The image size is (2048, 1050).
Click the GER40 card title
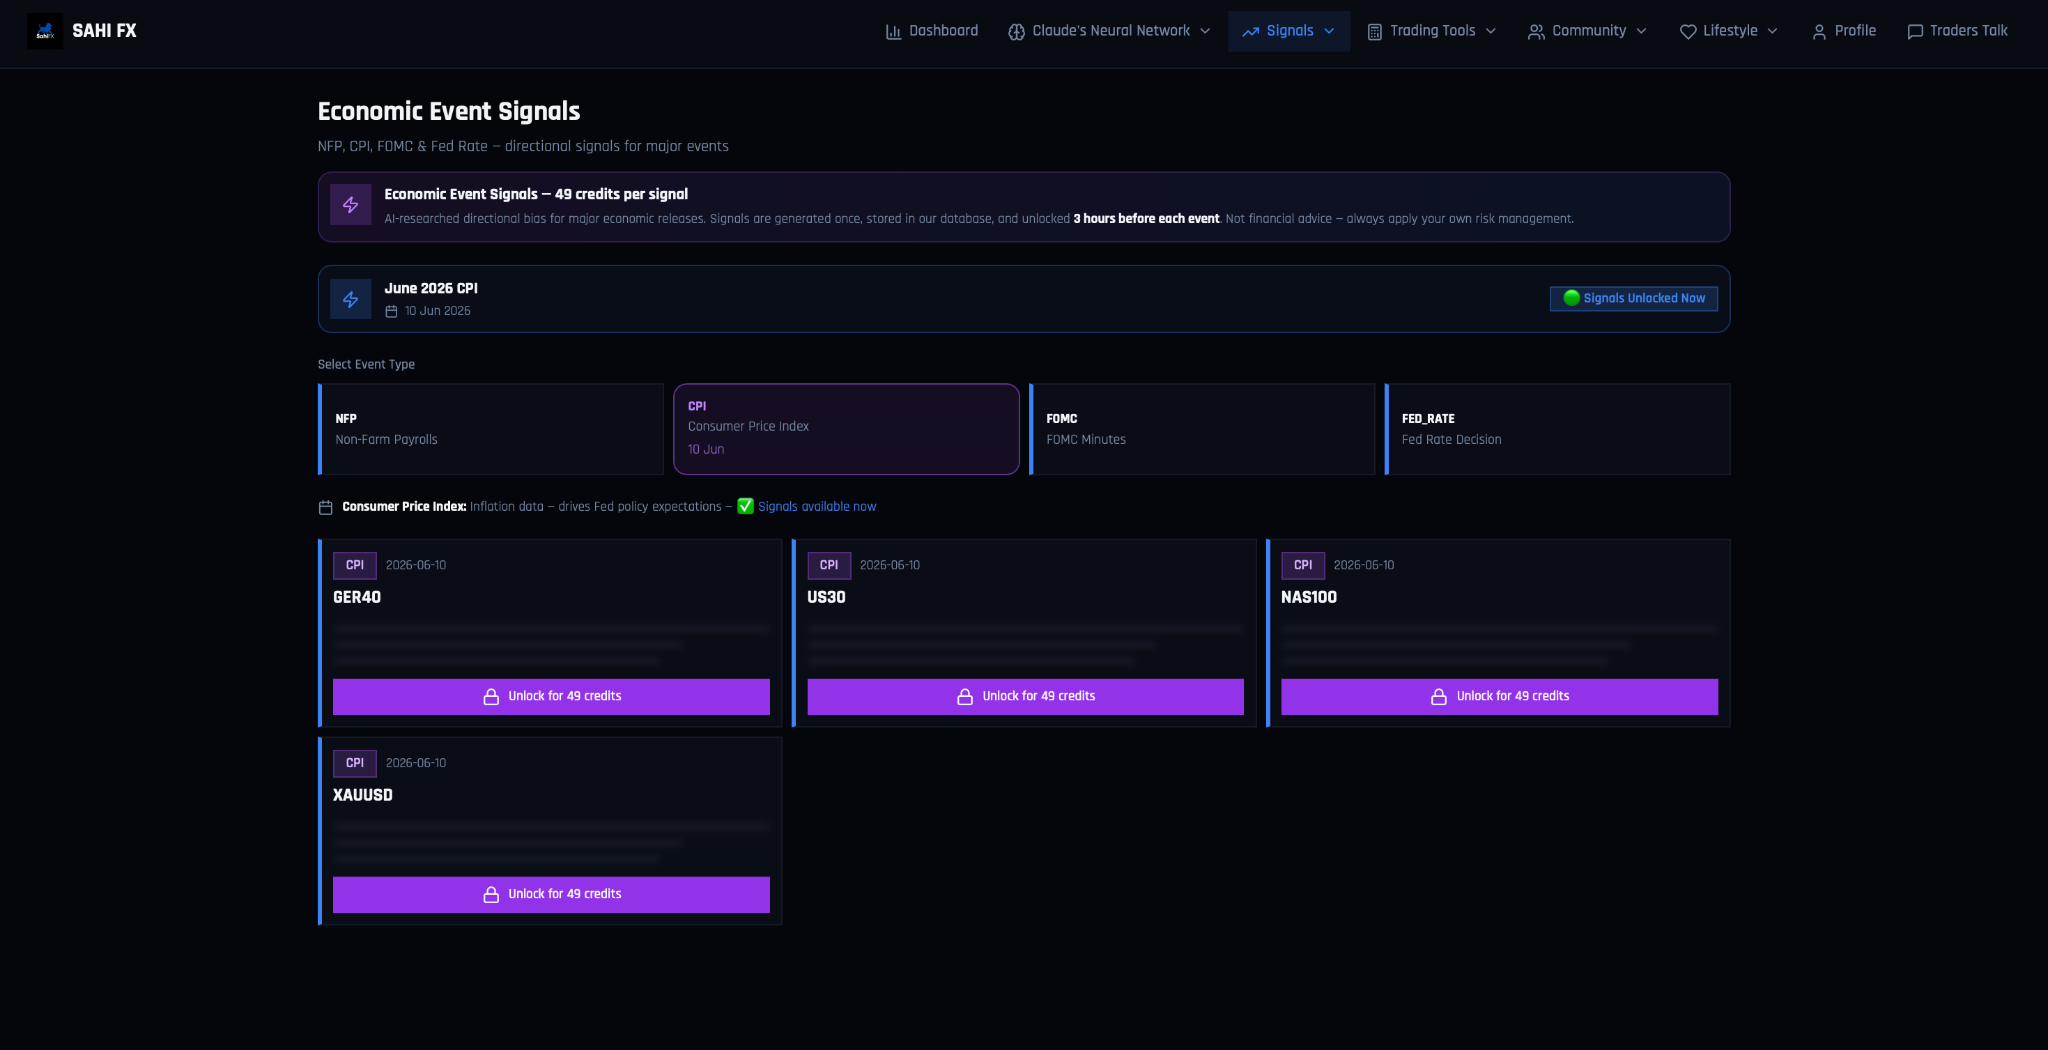(357, 597)
